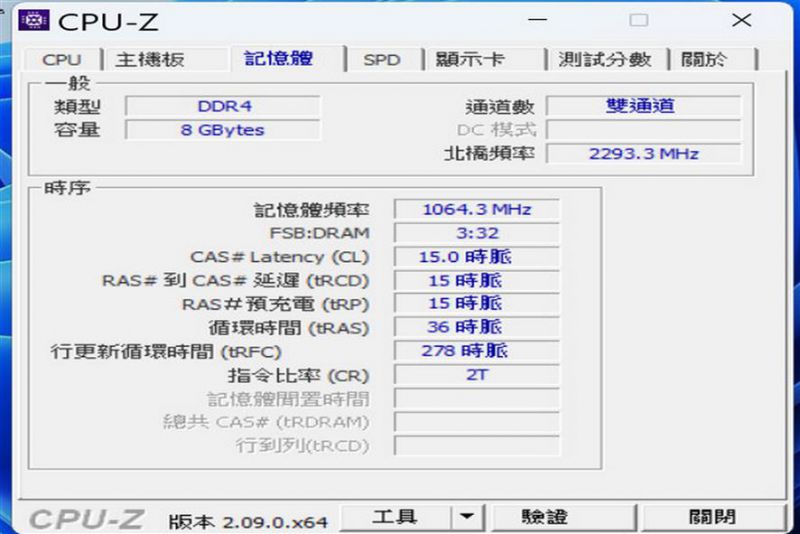Click the 8 GBytes capacity field
800x534 pixels.
(223, 130)
